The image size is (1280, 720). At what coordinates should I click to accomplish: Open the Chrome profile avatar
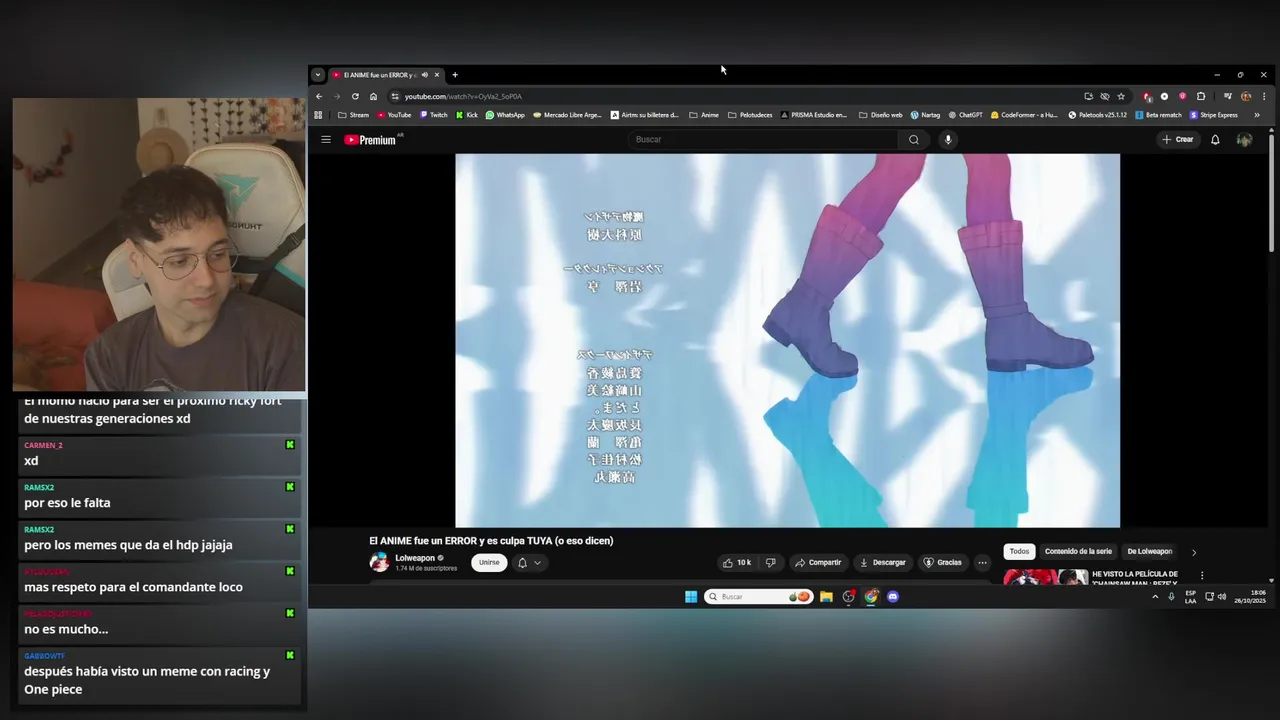pyautogui.click(x=1246, y=96)
